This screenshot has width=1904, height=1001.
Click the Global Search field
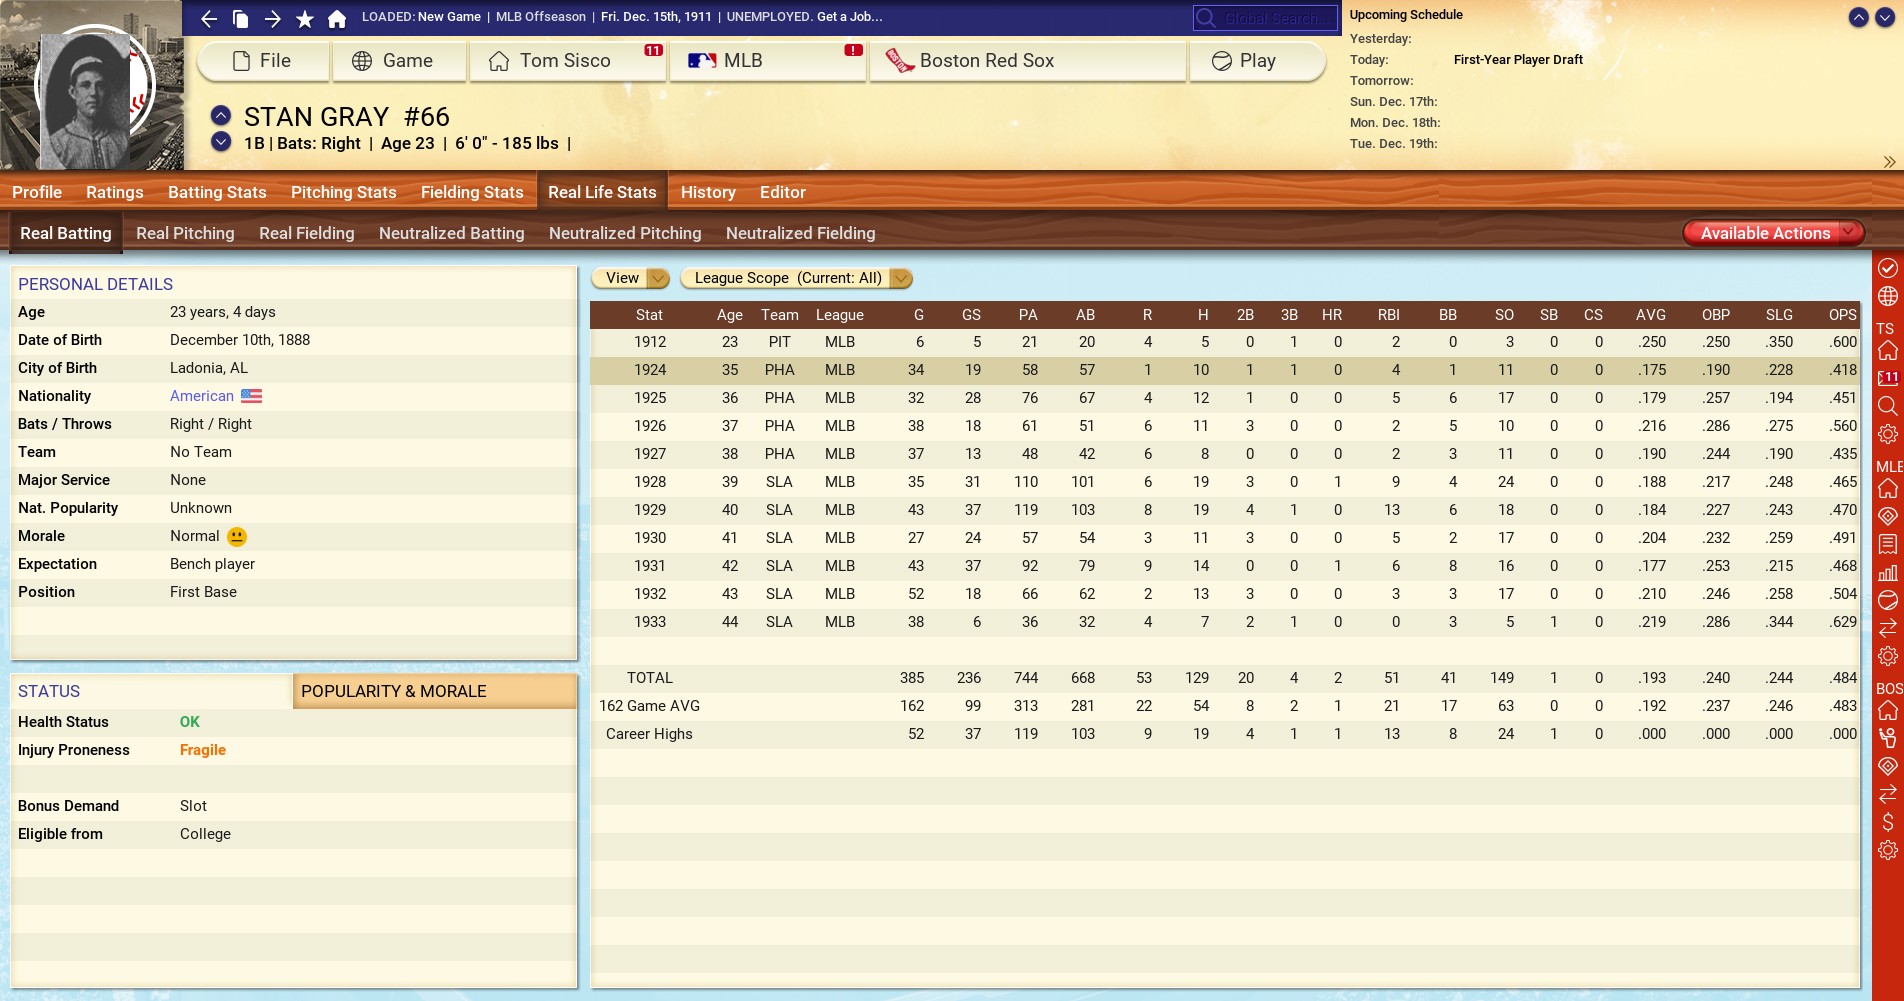pos(1267,18)
